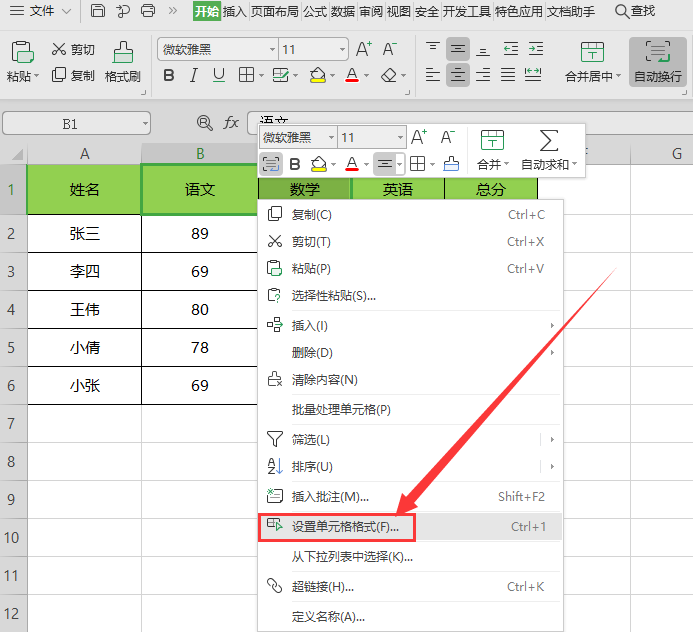Toggle middle vertical alignment in ribbon
Screen dimensions: 693x632
point(458,49)
